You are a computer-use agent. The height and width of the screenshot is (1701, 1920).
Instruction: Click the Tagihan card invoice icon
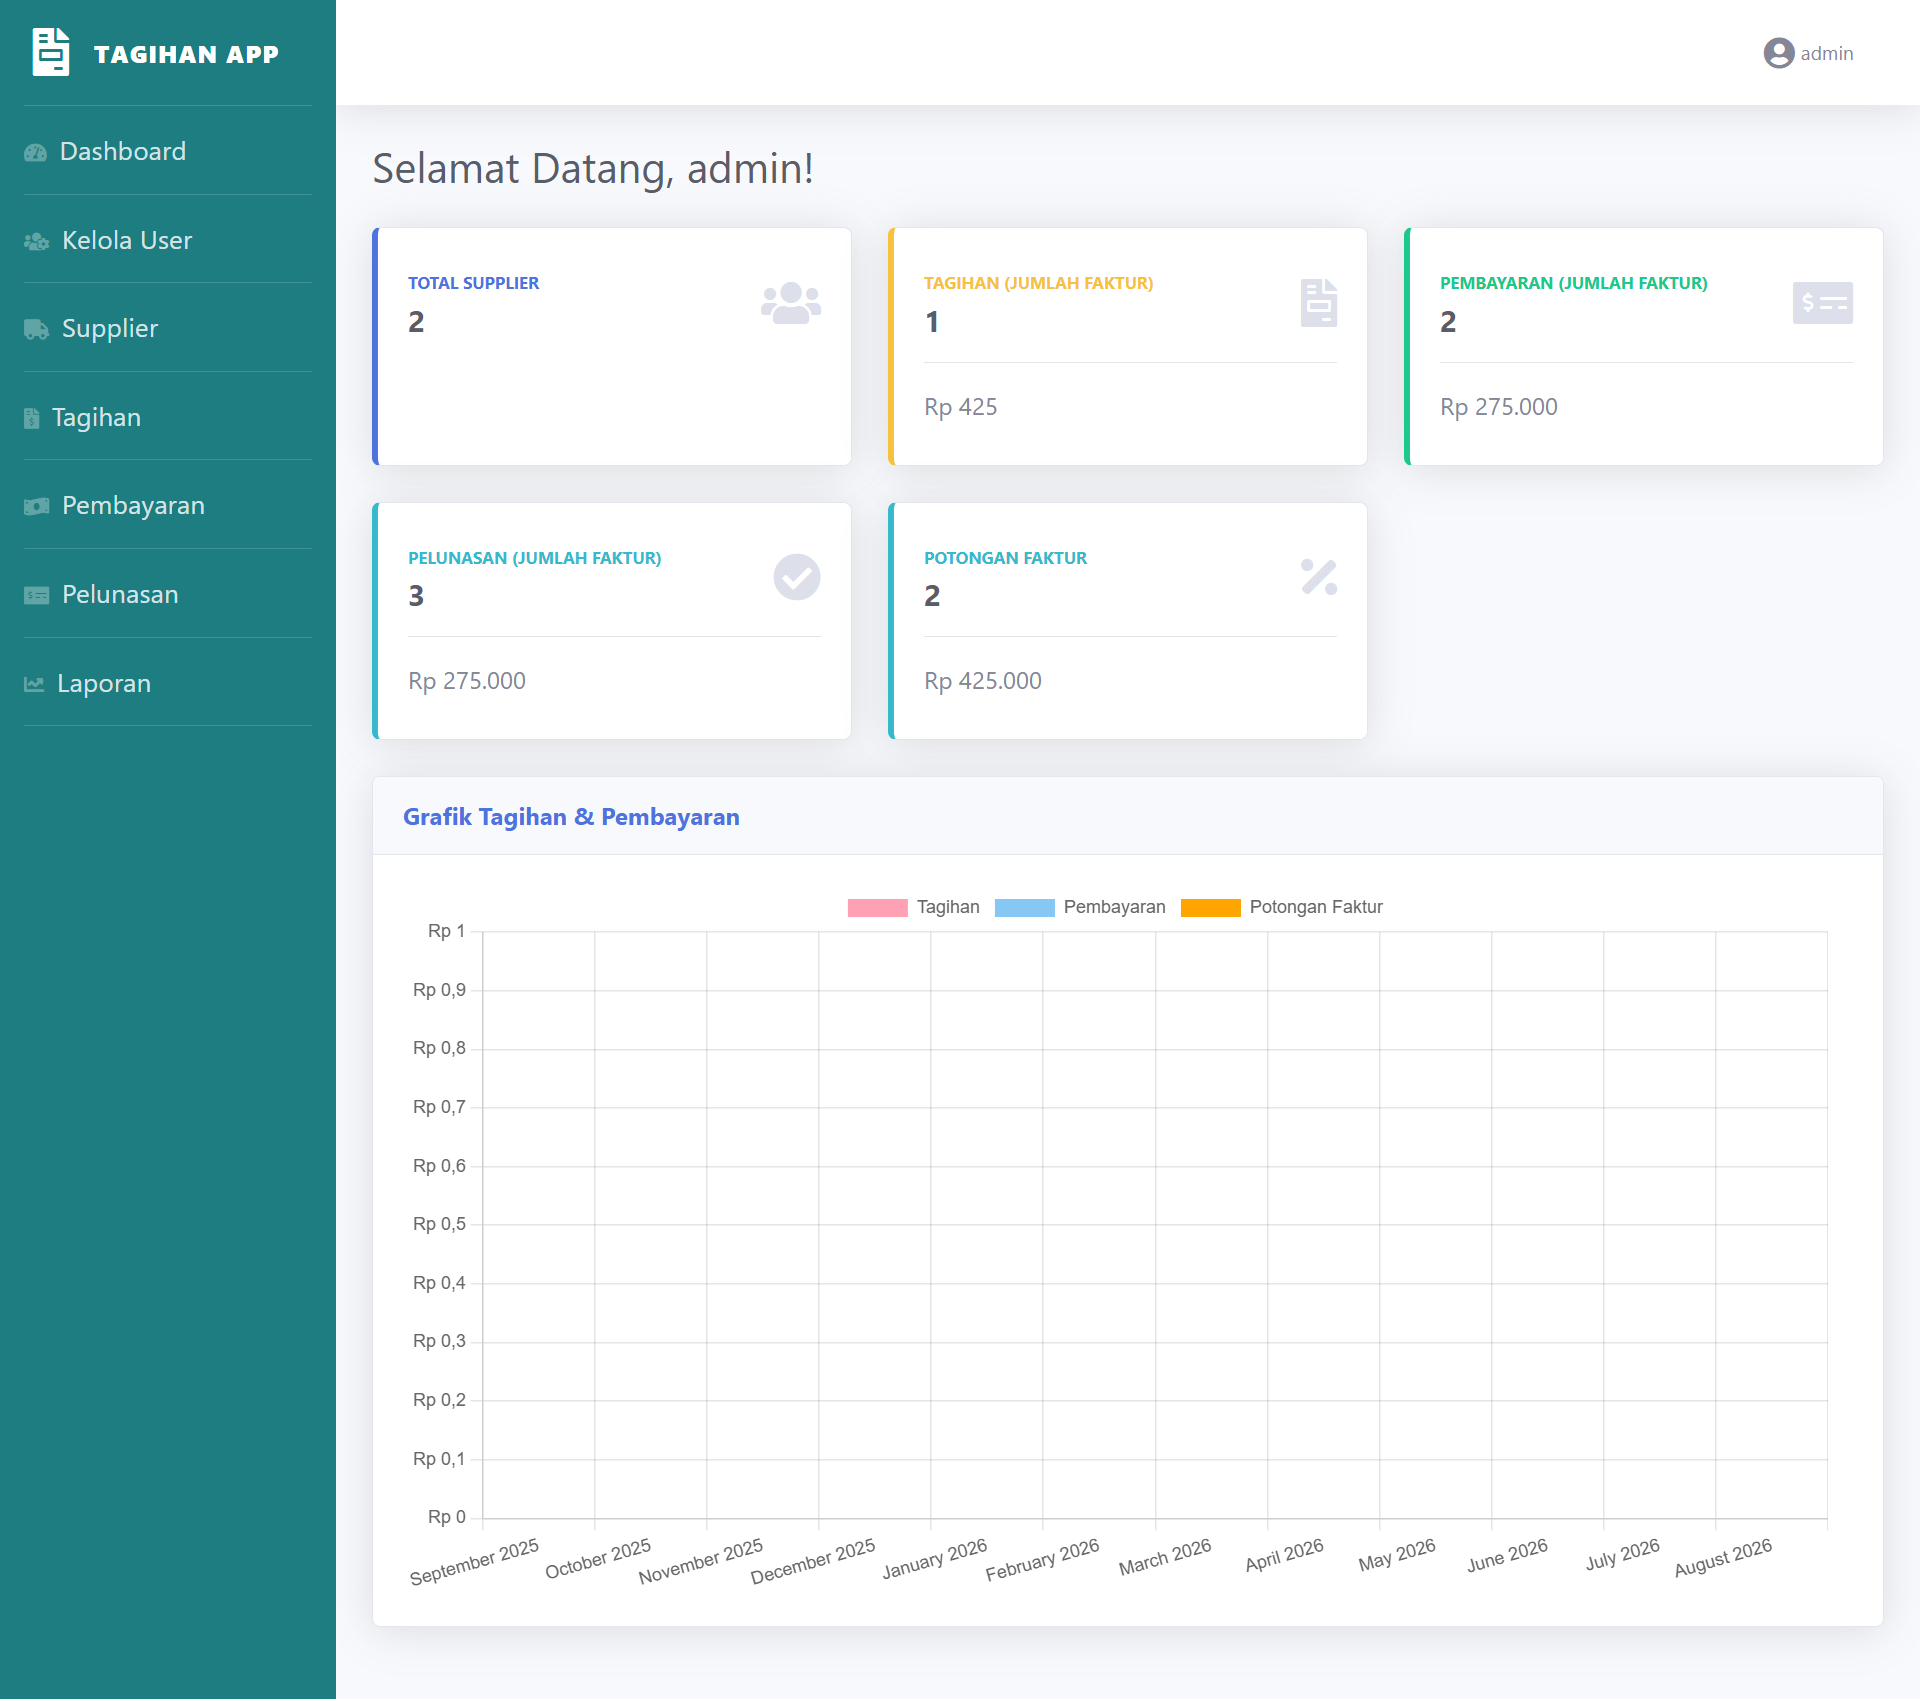point(1318,303)
